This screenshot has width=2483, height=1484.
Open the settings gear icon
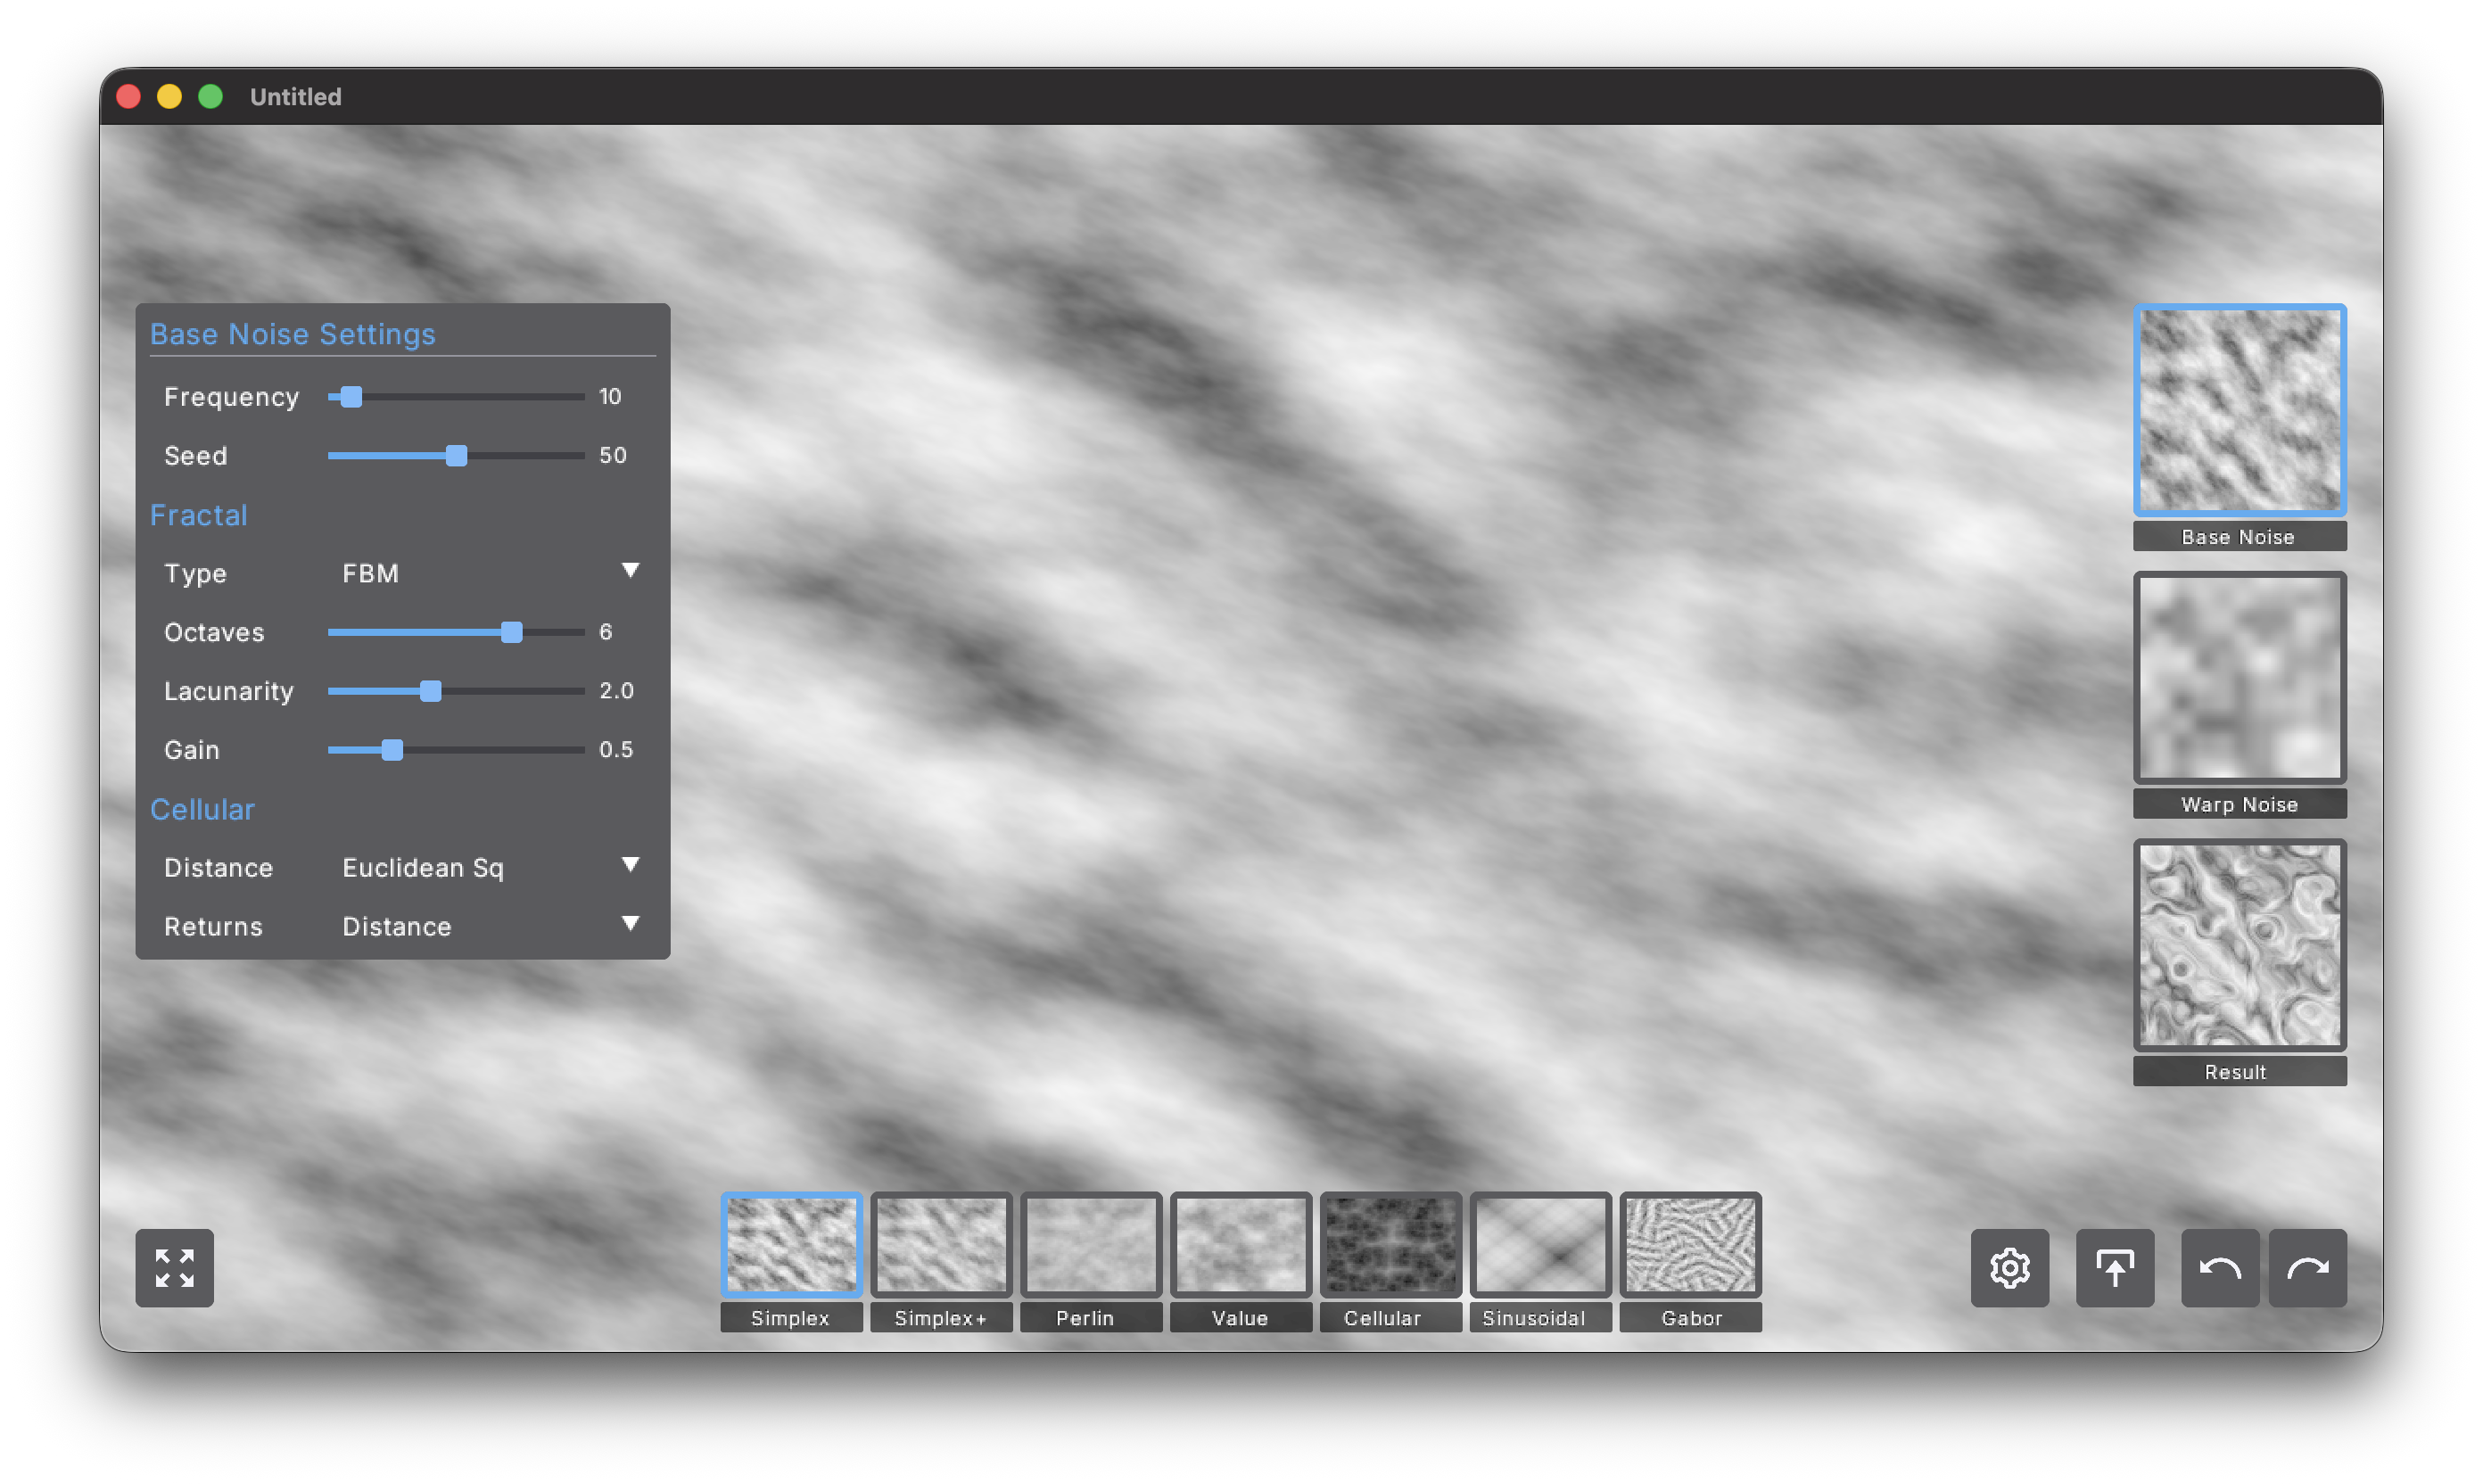tap(2009, 1267)
